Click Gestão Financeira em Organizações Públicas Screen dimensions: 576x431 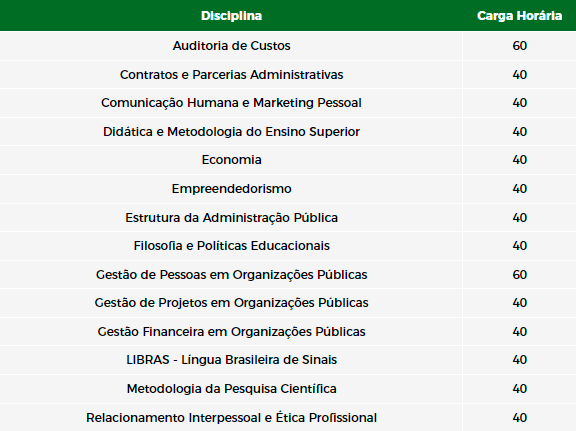pyautogui.click(x=231, y=332)
